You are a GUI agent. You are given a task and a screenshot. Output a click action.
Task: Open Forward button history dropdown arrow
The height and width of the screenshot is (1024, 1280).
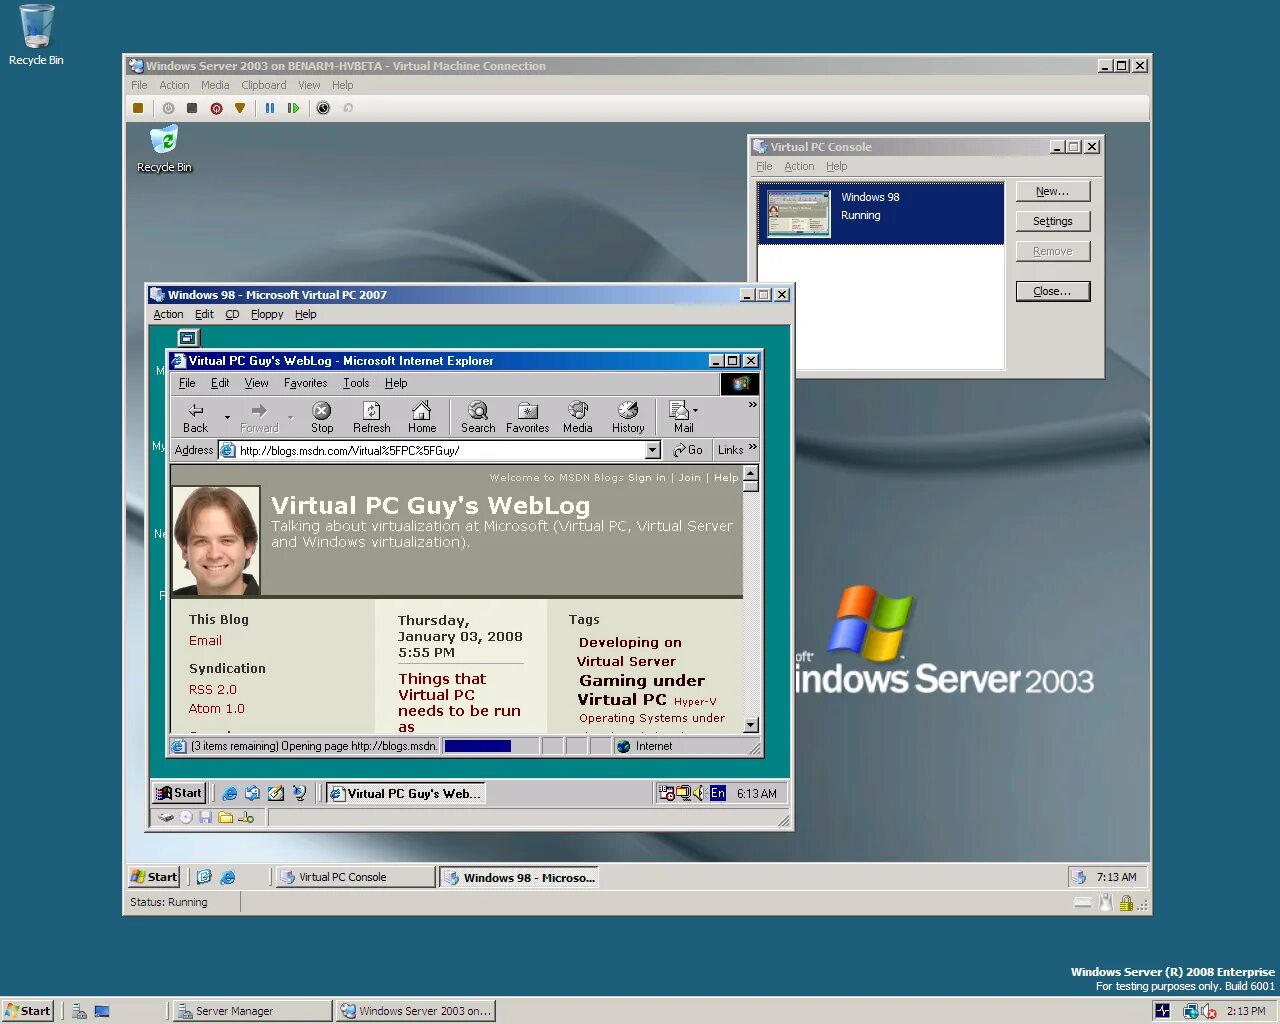click(x=291, y=417)
